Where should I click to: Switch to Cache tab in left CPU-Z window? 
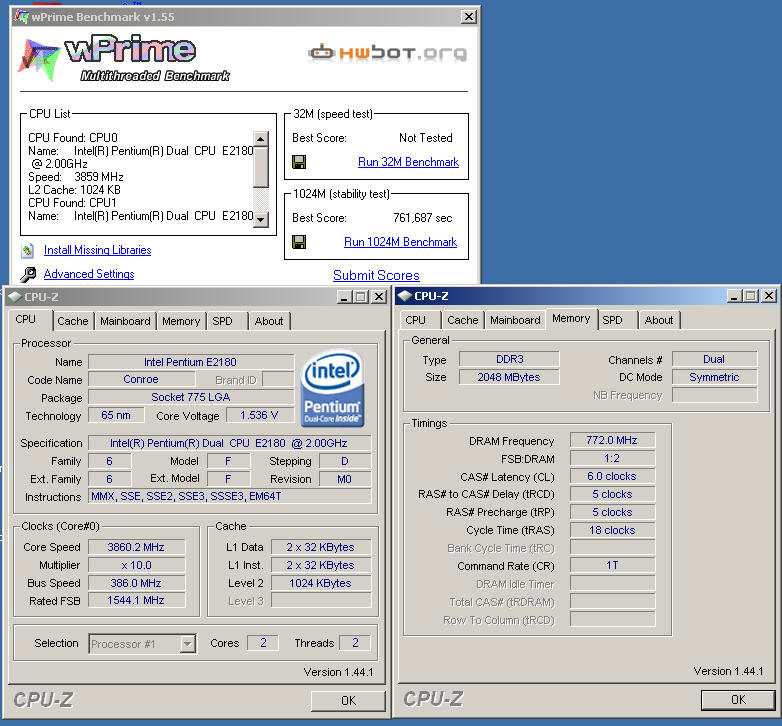pos(72,321)
